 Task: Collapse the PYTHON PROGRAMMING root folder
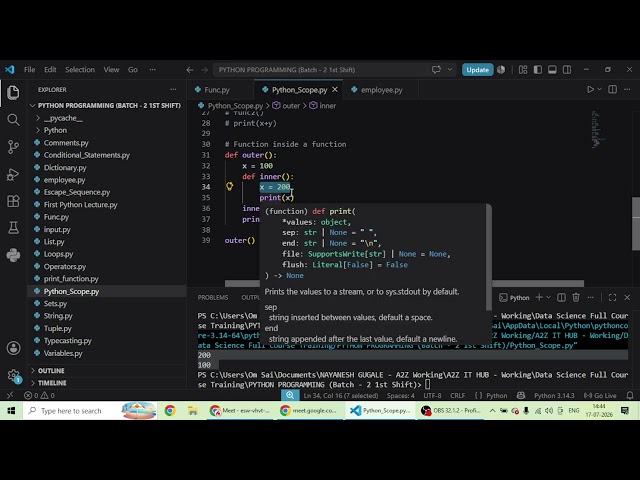105,105
